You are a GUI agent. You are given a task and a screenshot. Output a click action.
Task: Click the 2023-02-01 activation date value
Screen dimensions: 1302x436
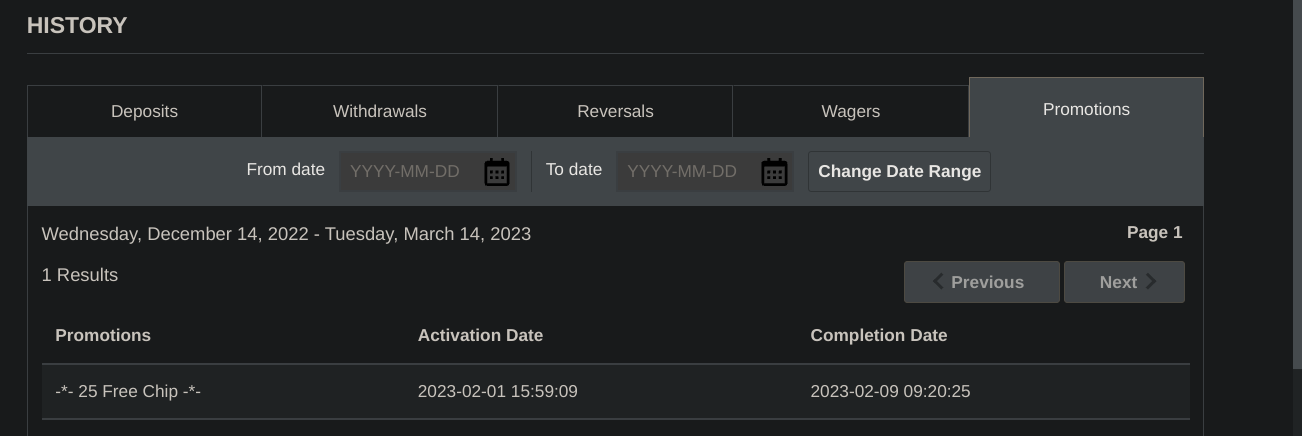click(497, 391)
